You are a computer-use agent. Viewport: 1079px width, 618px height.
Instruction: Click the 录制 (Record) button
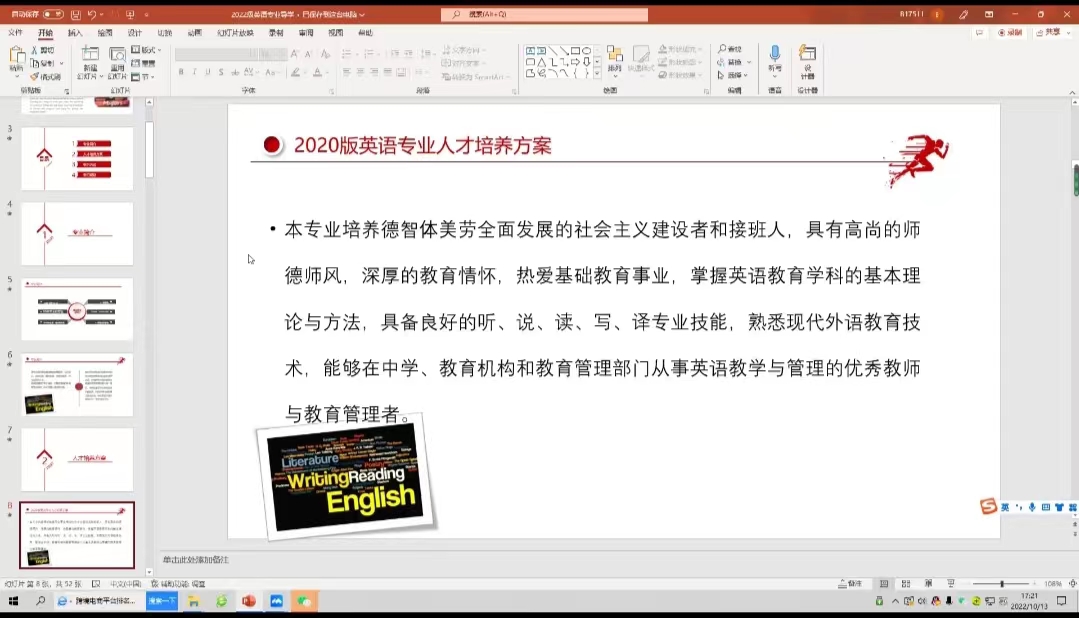[x=1009, y=32]
